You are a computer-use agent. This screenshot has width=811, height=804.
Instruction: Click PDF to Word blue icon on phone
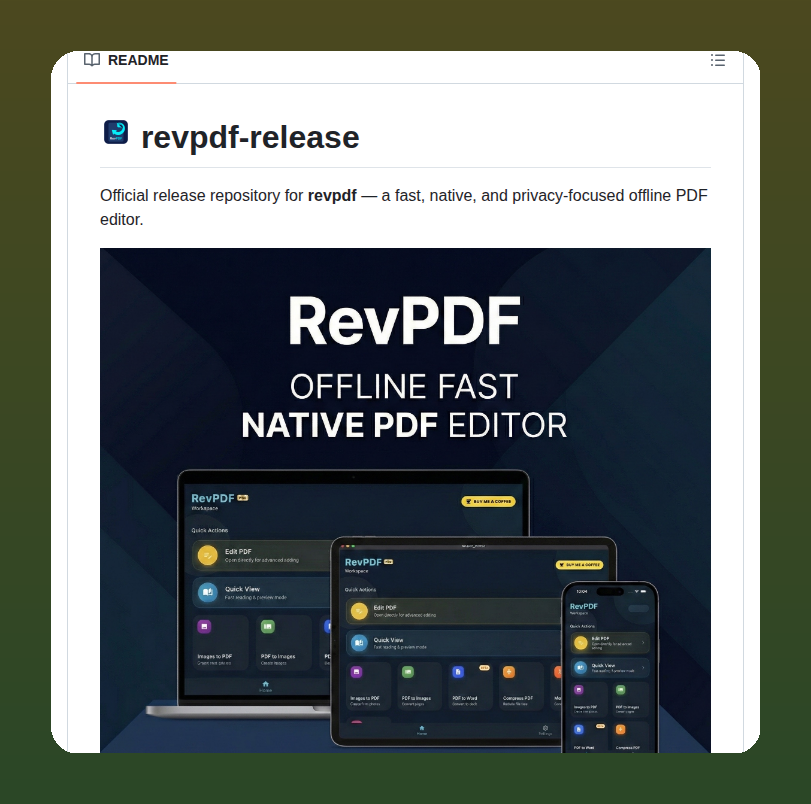coord(579,729)
